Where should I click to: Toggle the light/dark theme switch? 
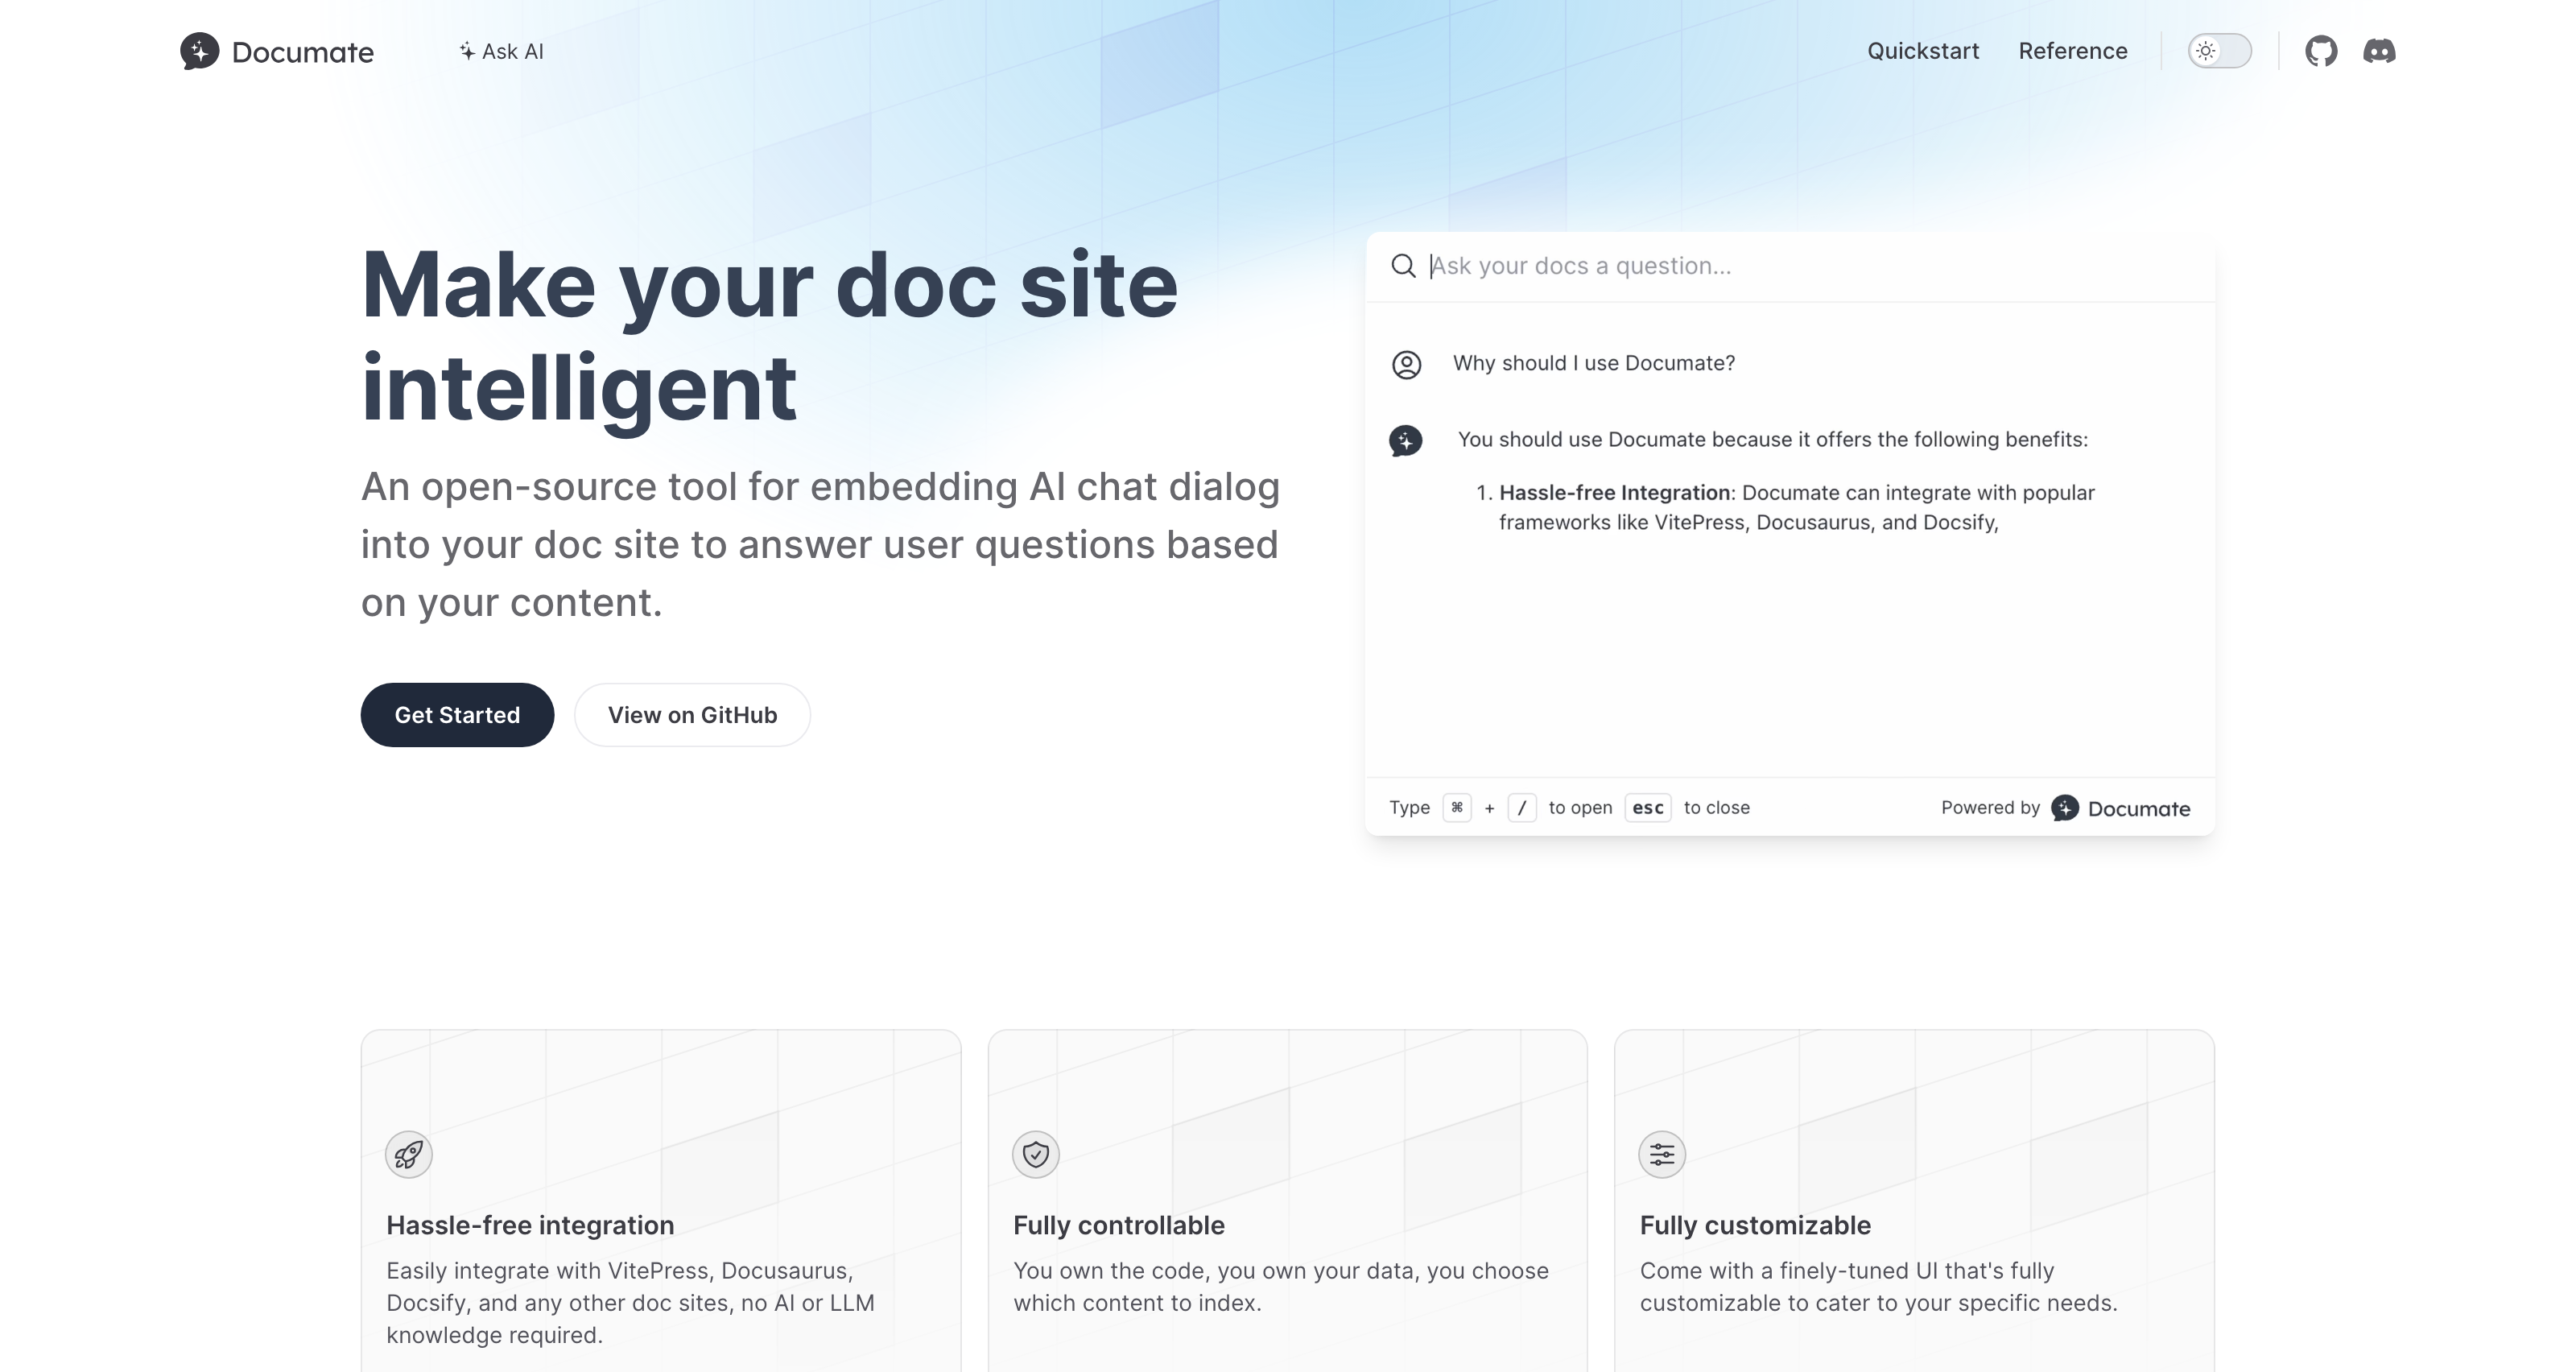(2219, 51)
